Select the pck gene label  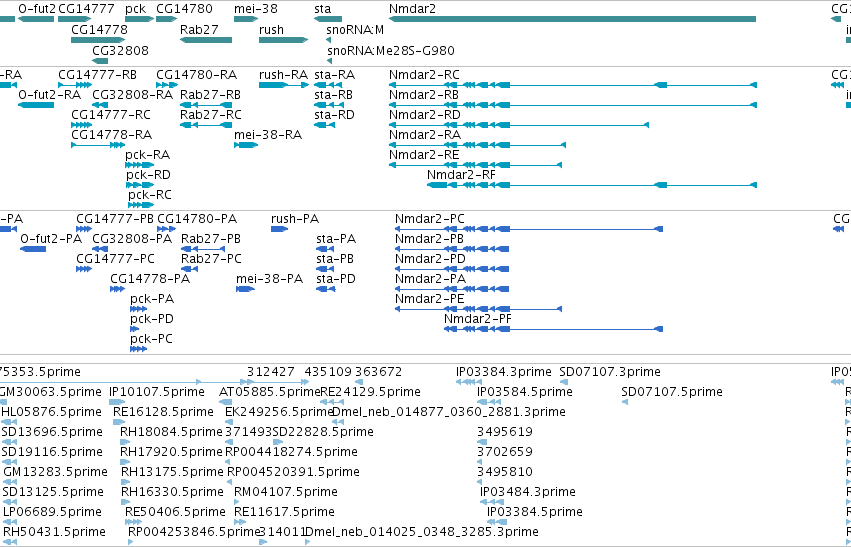click(x=135, y=9)
